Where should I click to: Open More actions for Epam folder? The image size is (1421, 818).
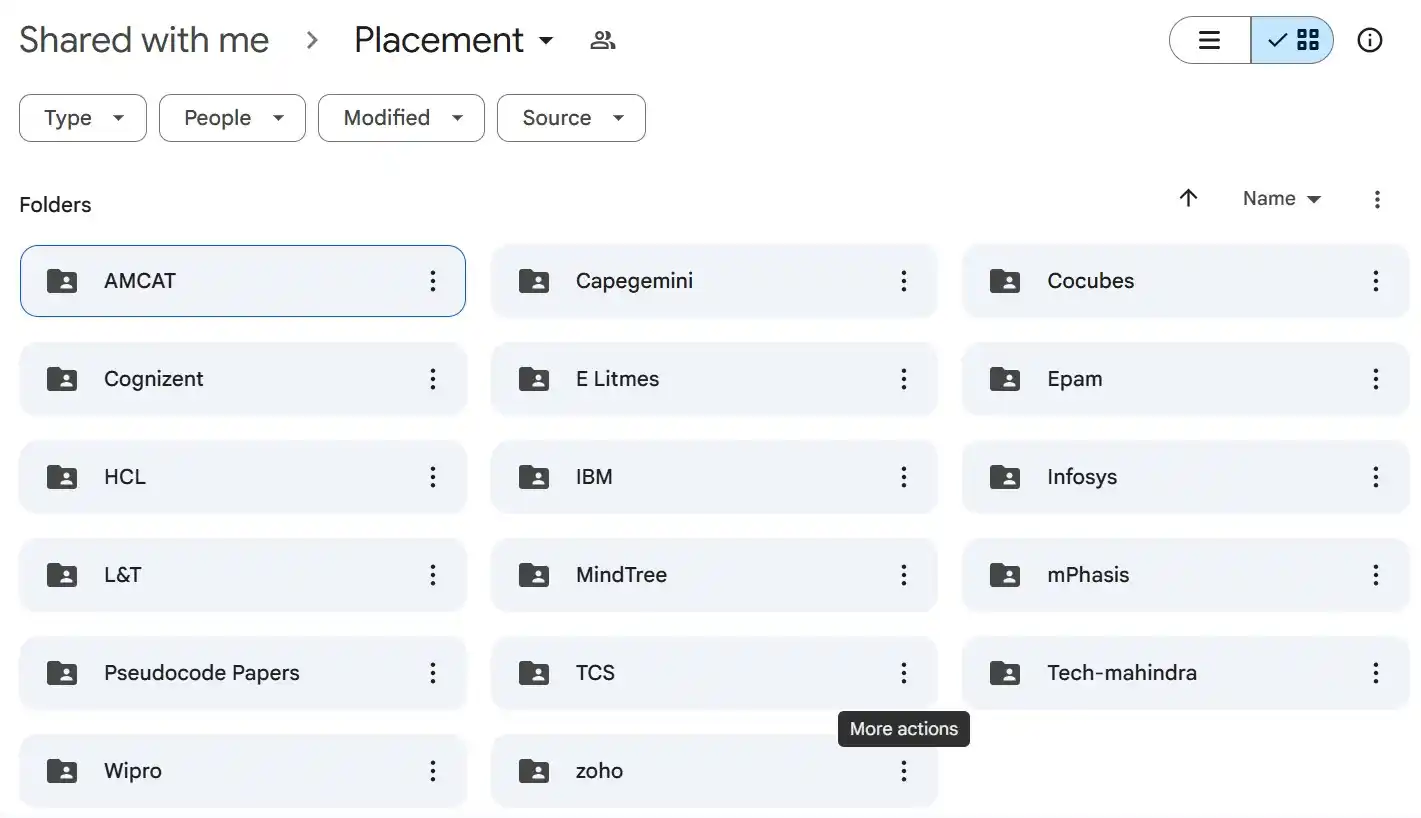(1376, 379)
